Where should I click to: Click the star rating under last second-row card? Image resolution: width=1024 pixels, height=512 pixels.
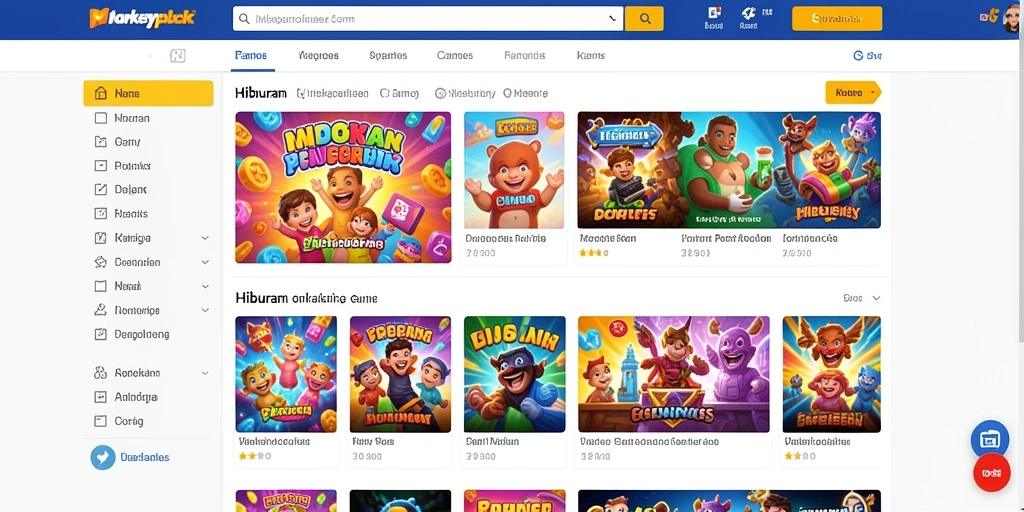coord(802,456)
